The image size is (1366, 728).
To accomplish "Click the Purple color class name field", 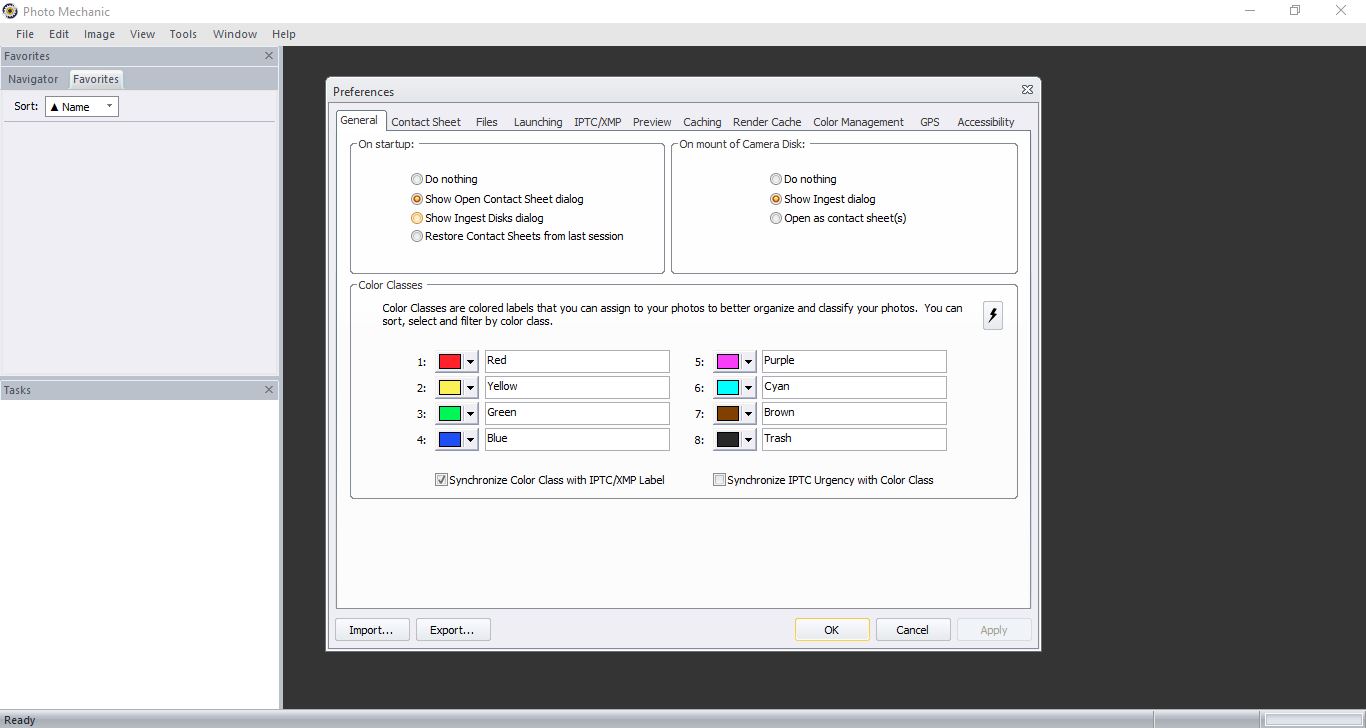I will coord(854,361).
